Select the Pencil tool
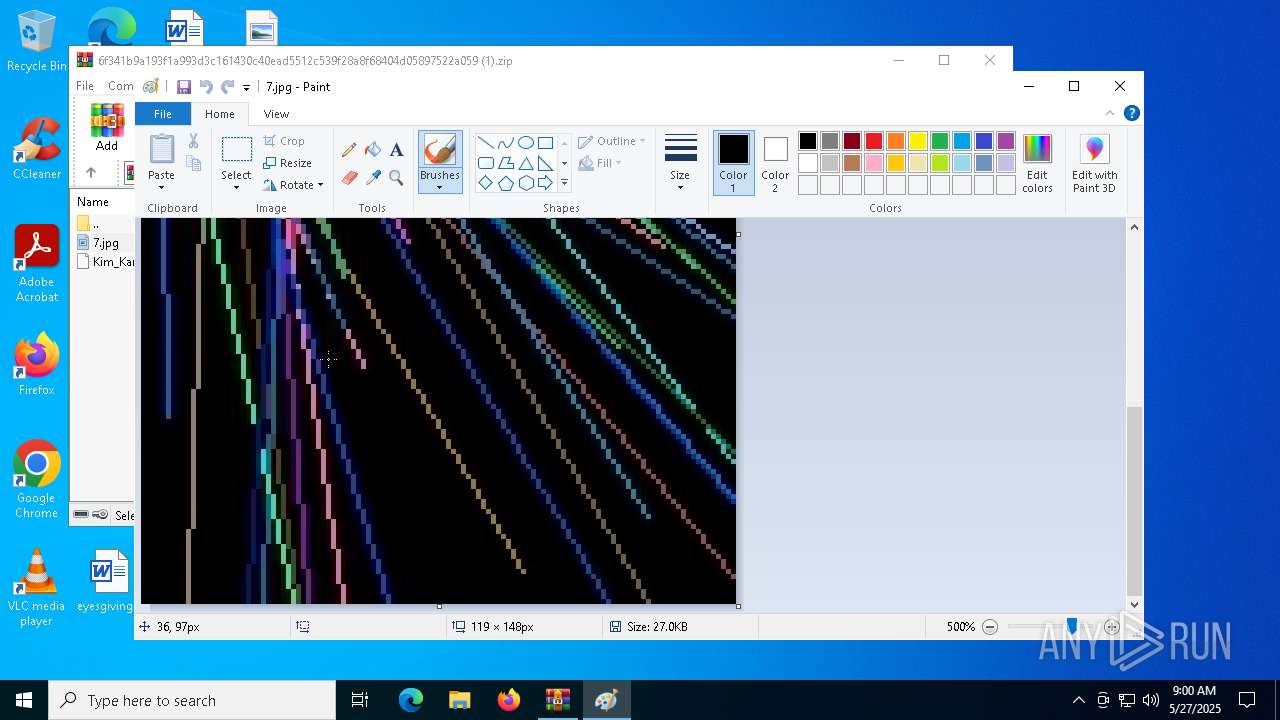This screenshot has height=720, width=1280. 349,150
